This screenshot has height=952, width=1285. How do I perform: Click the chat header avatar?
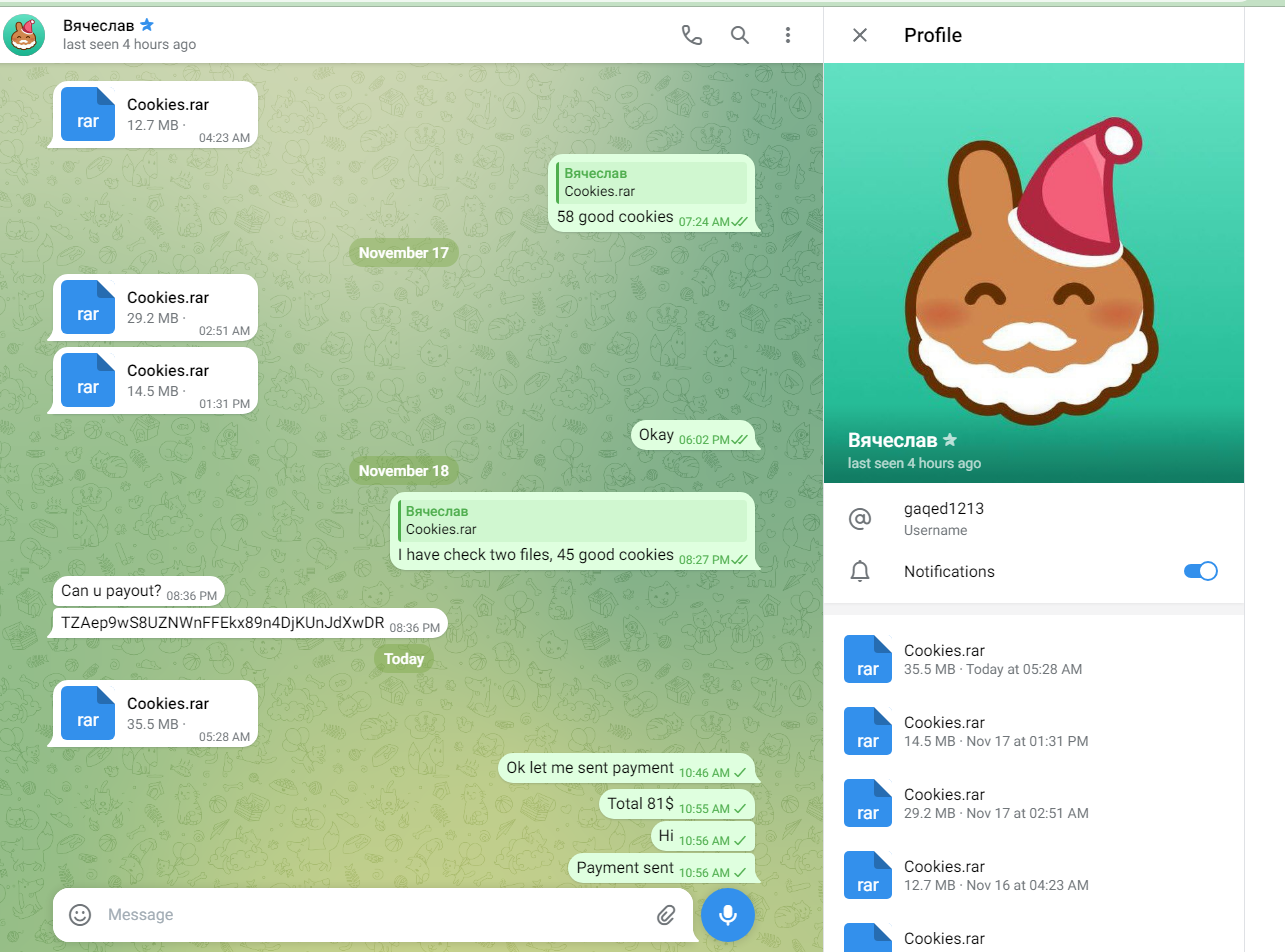[x=24, y=35]
